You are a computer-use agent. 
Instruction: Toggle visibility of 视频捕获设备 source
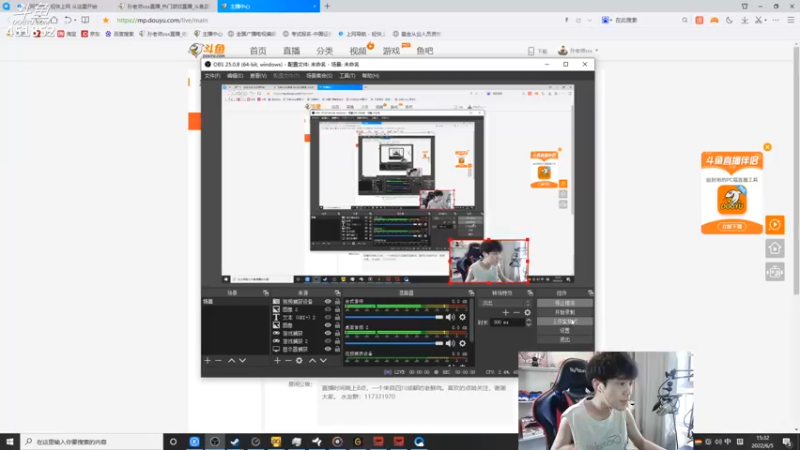[328, 302]
